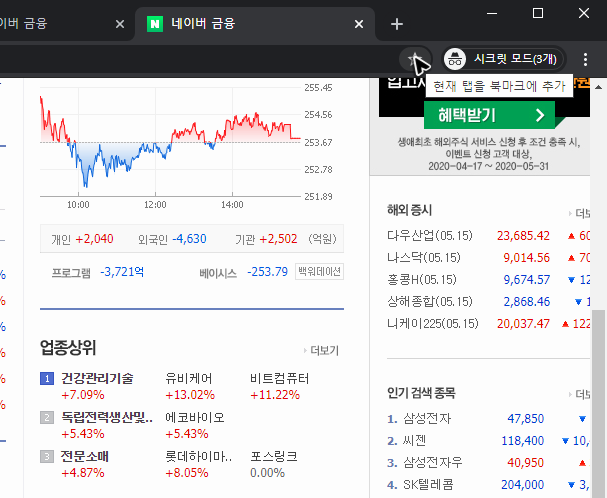
Task: Click the 홍콩H value 9,674.57
Action: [526, 280]
